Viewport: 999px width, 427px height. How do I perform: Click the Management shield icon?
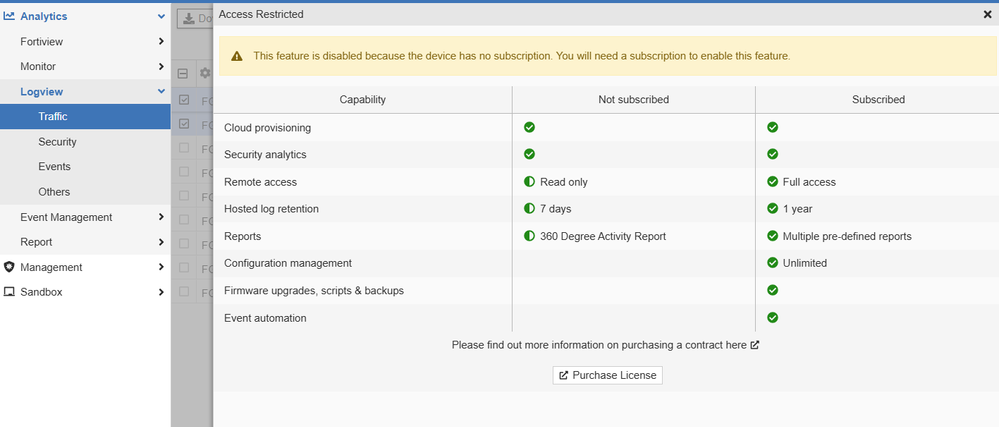[9, 267]
